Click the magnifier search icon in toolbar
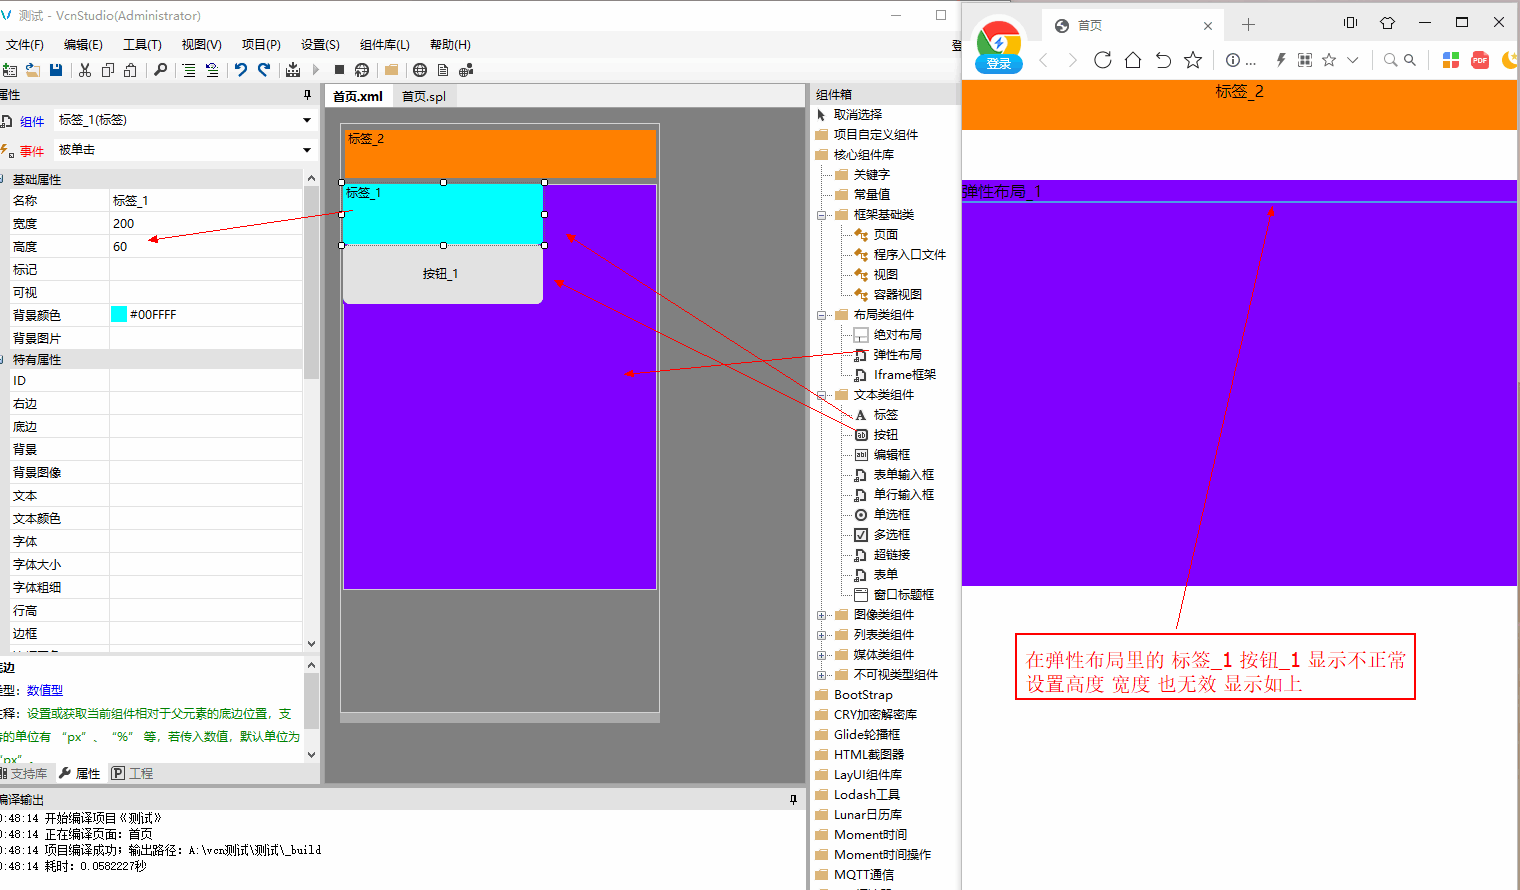Screen dimensions: 1520x890 pos(160,70)
